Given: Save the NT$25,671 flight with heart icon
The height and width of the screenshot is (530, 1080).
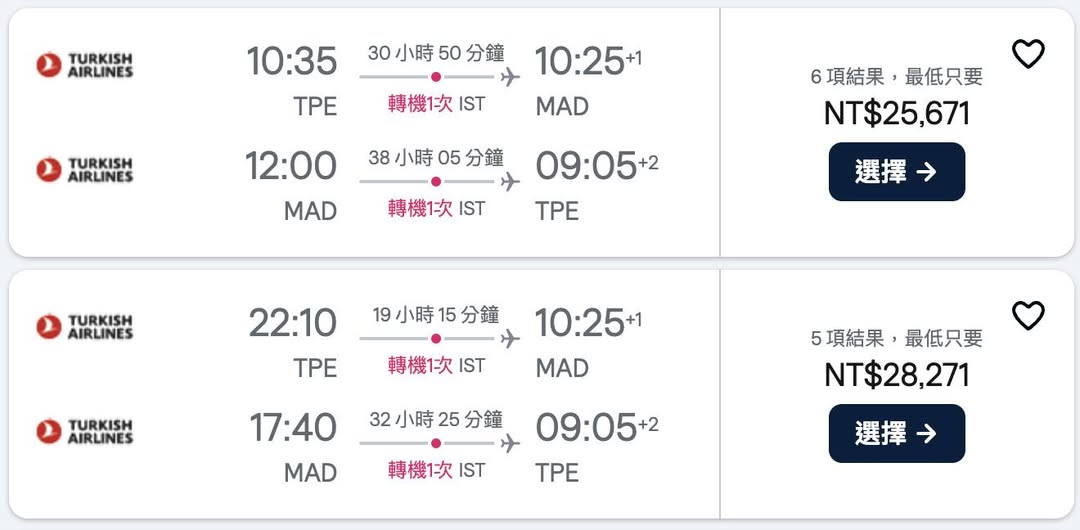Looking at the screenshot, I should 1028,54.
